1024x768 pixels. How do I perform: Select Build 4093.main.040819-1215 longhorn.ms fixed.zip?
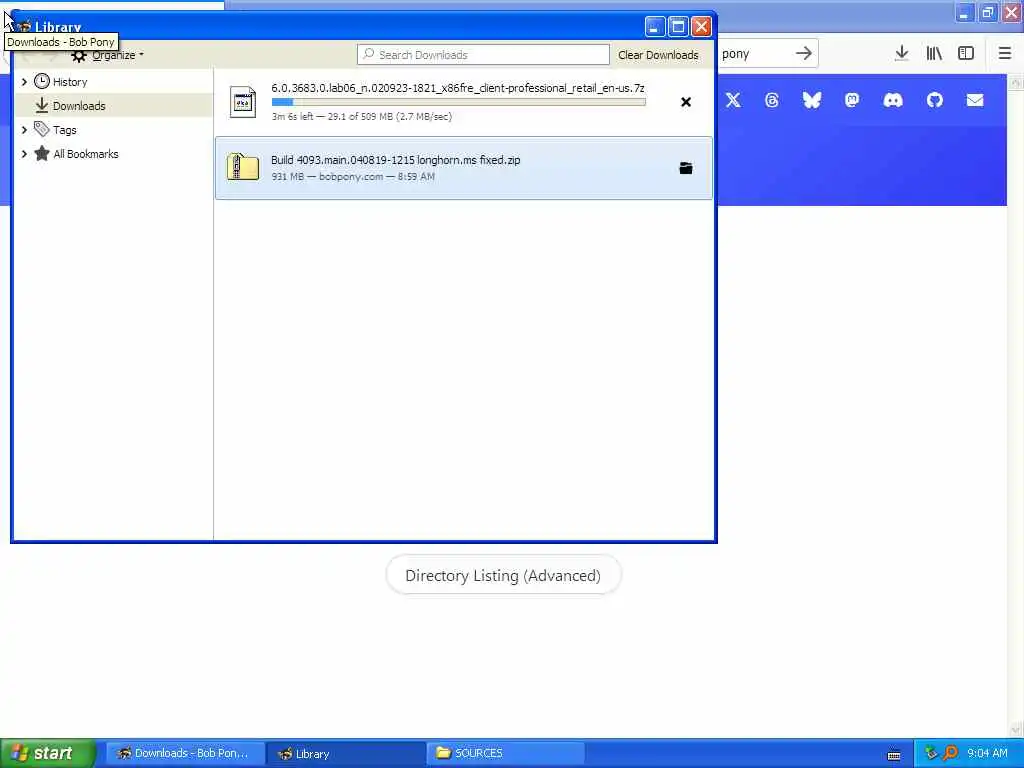coord(396,160)
